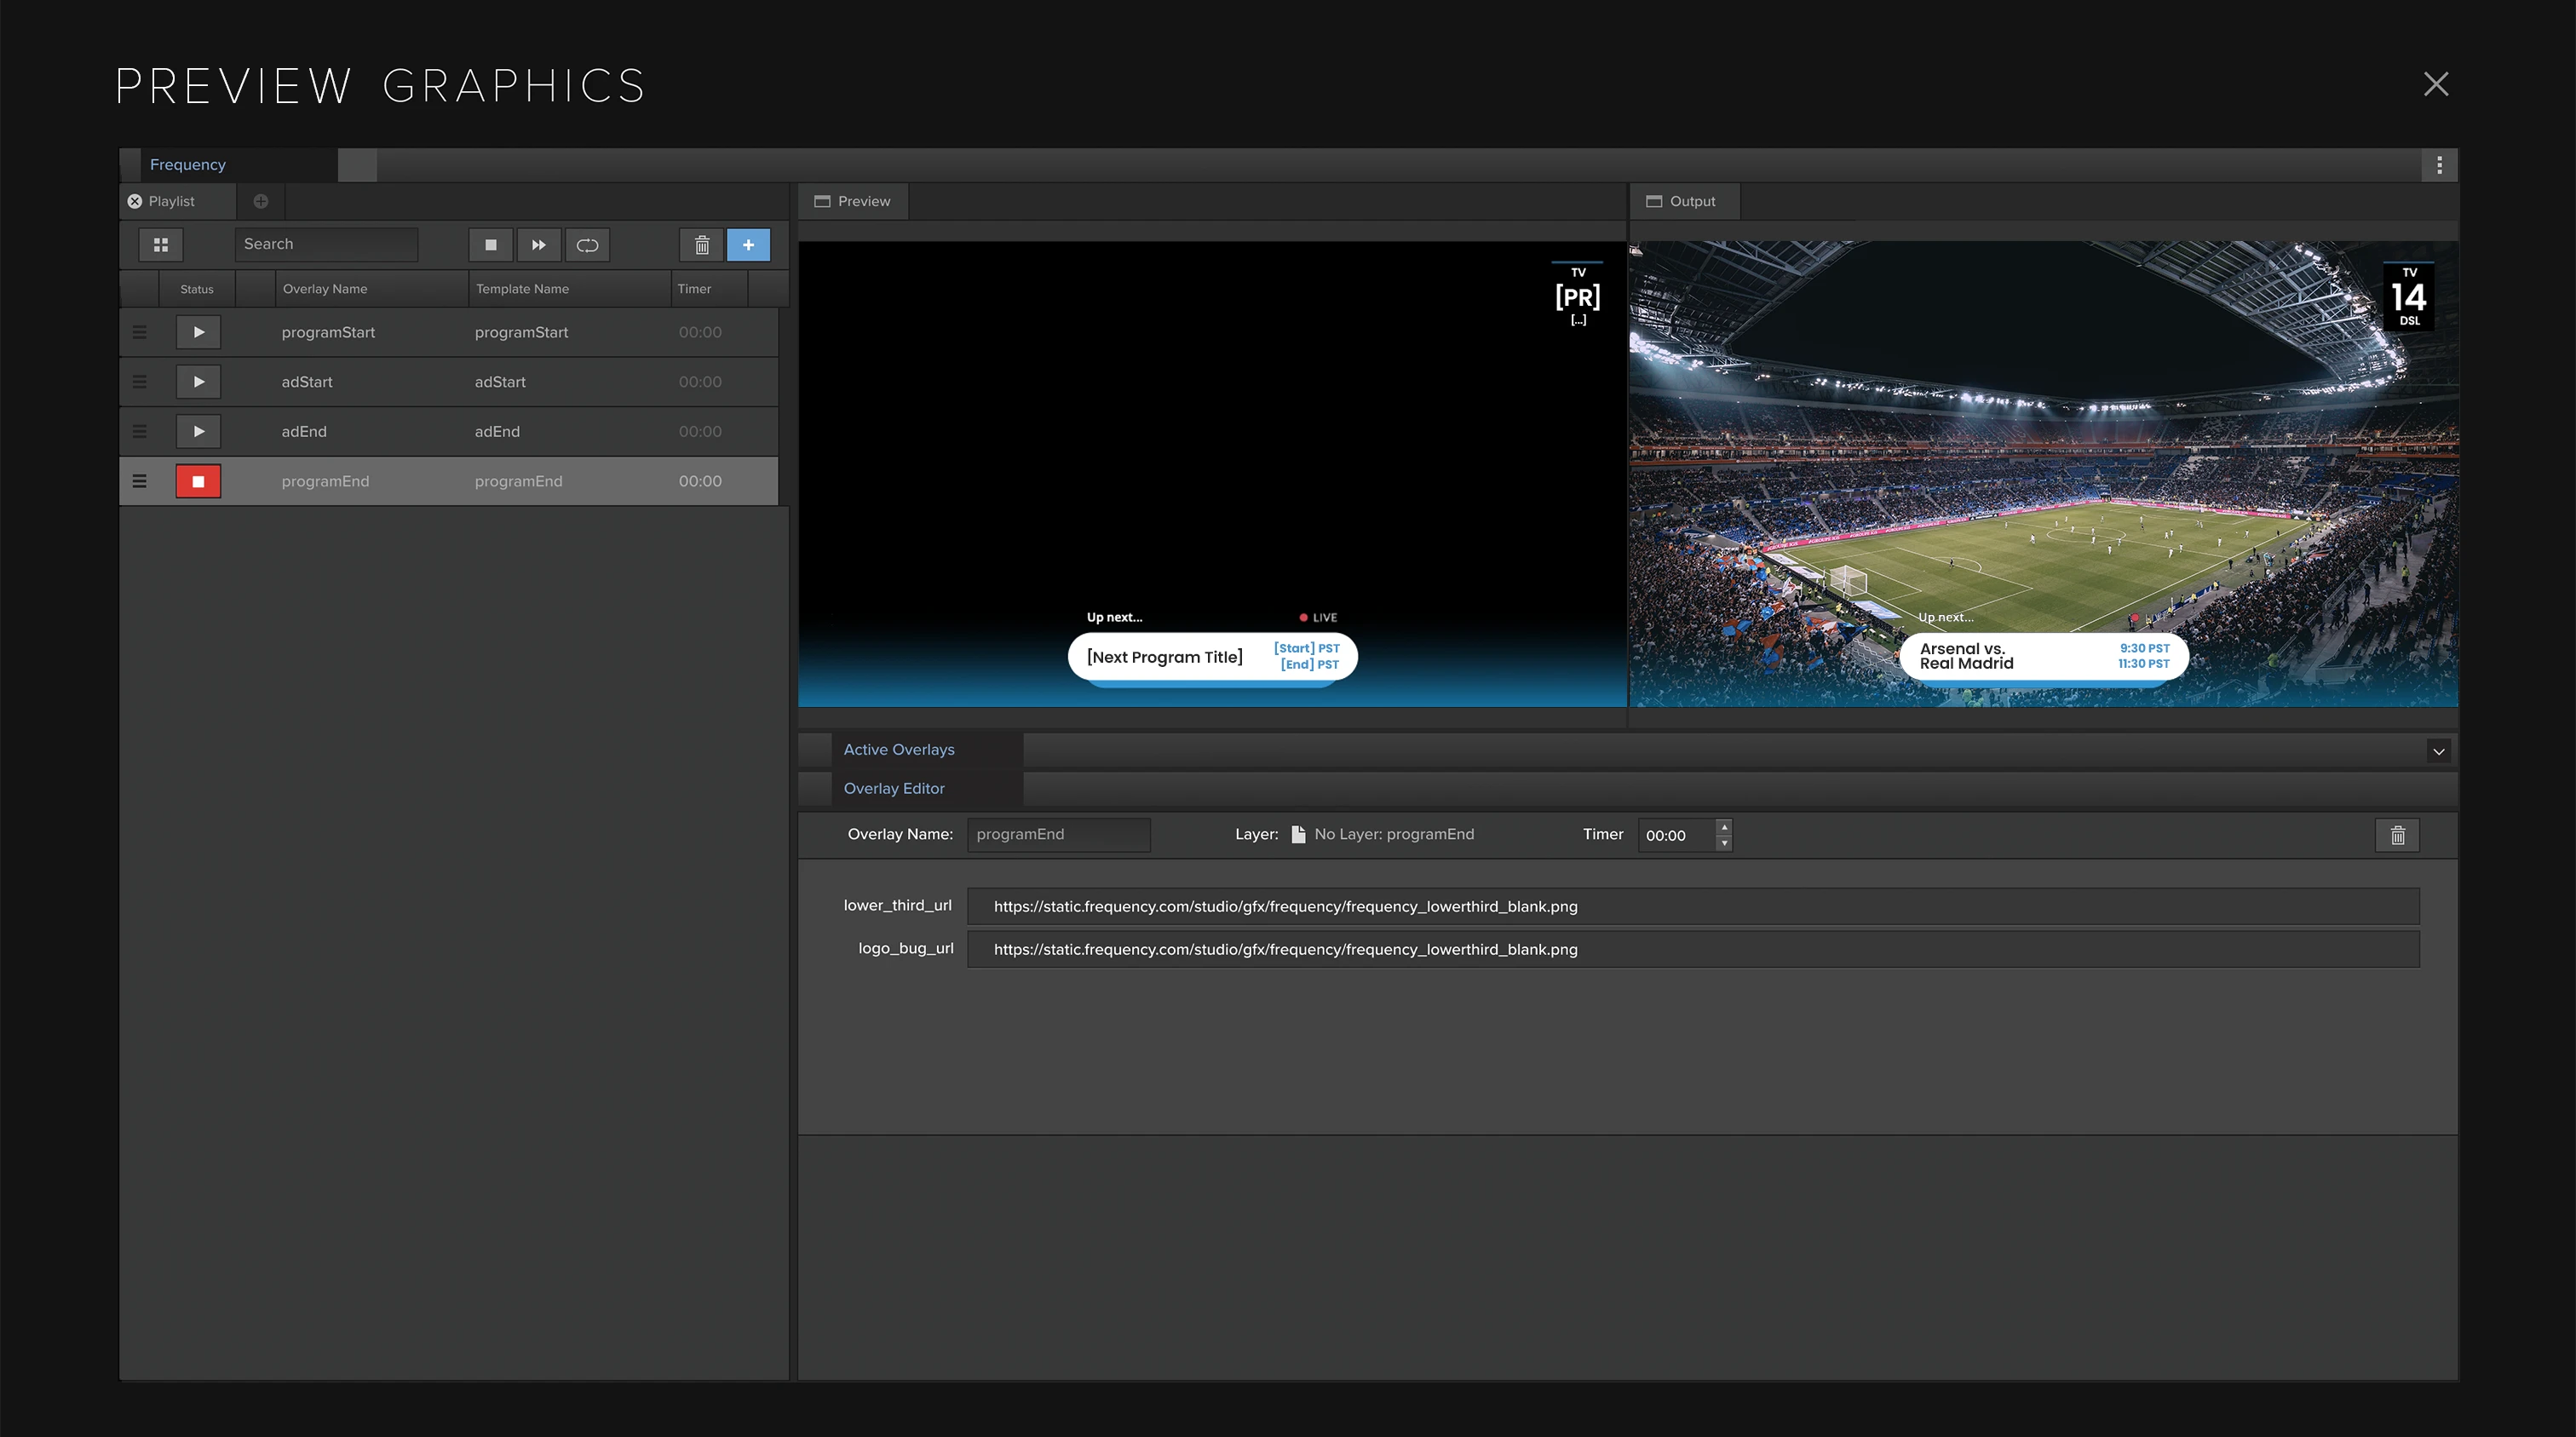This screenshot has height=1437, width=2576.
Task: Toggle the loop playlist icon
Action: [587, 245]
